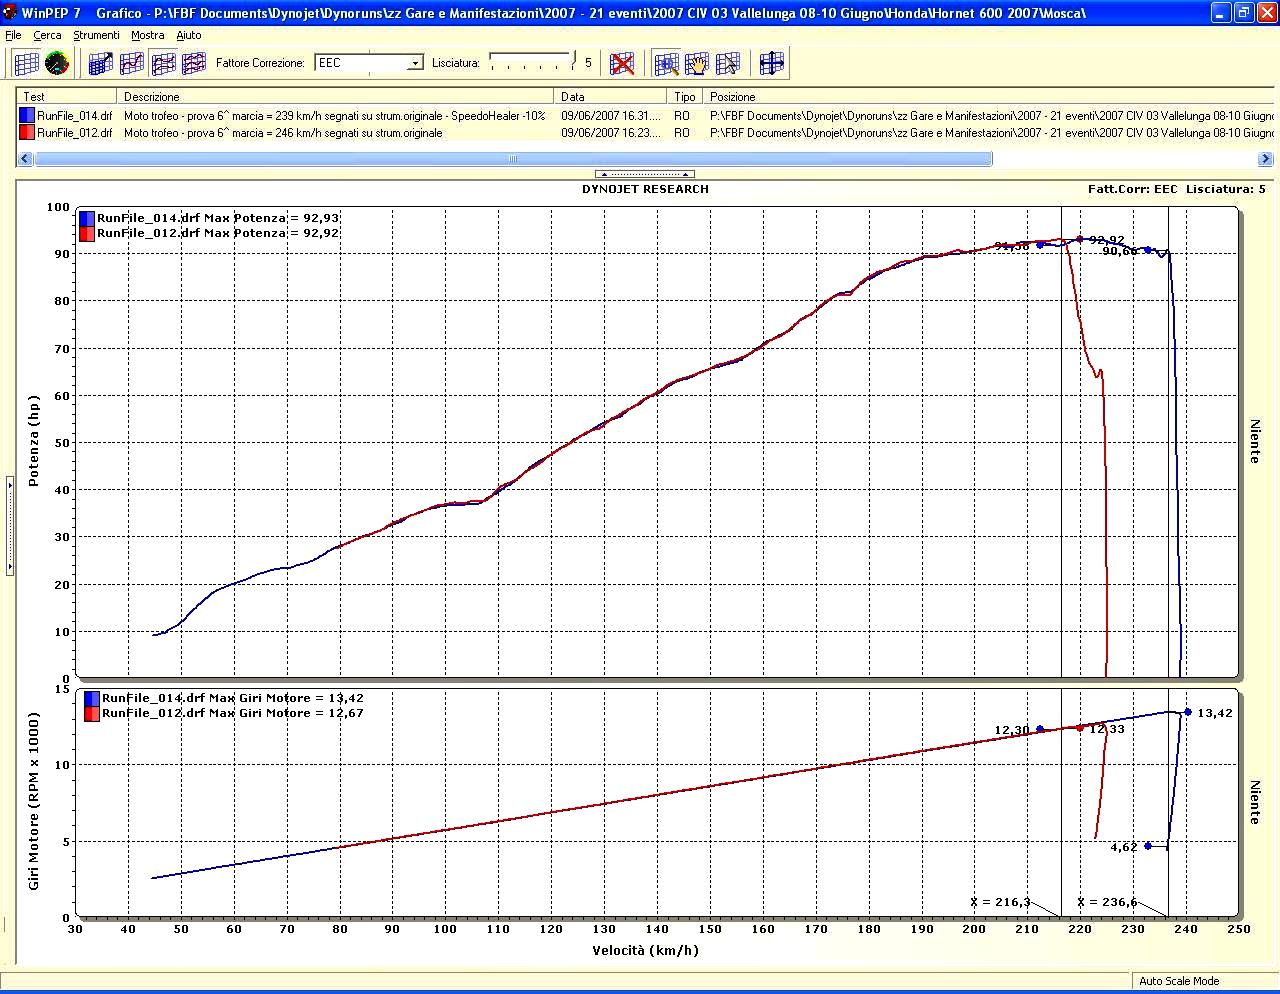Click the date 09/06/2007 16.31 cell

[x=611, y=116]
